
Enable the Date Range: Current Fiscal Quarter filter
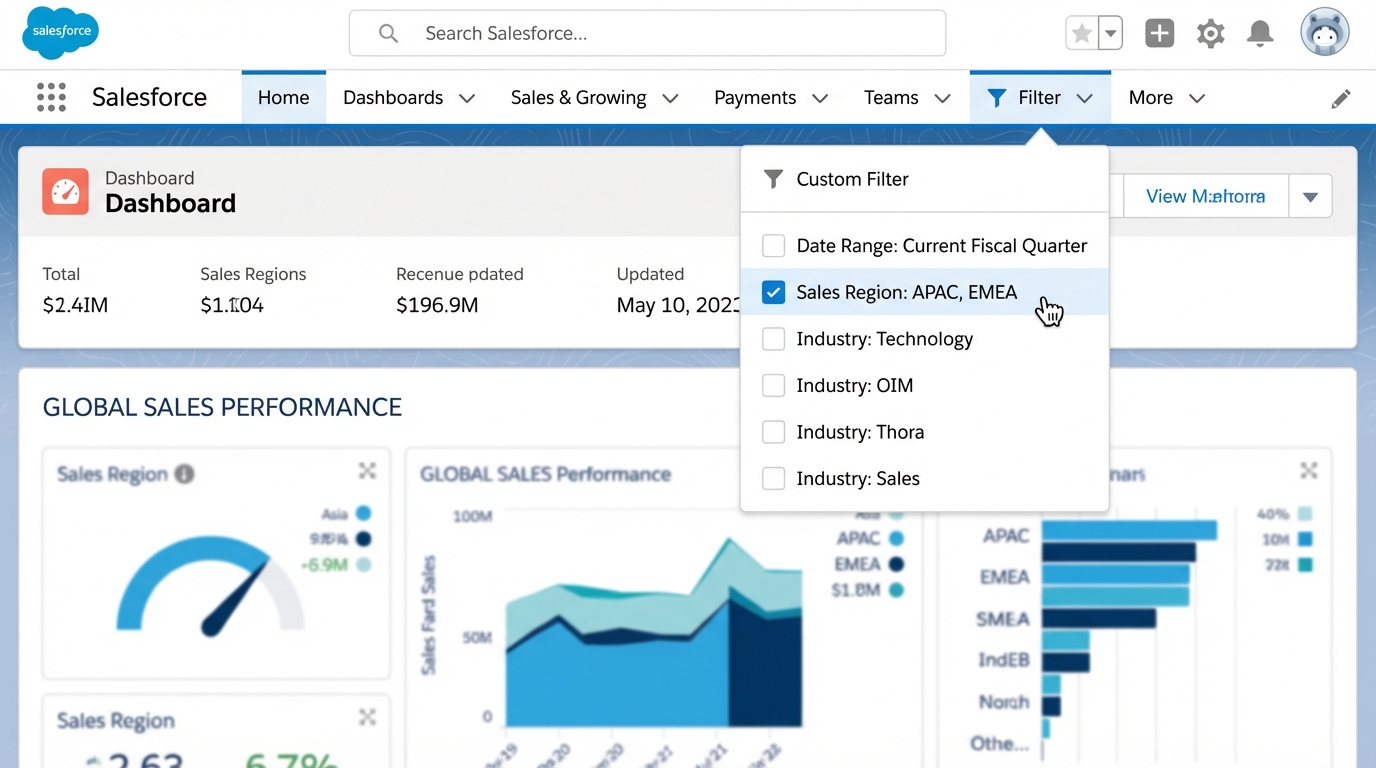coord(773,245)
